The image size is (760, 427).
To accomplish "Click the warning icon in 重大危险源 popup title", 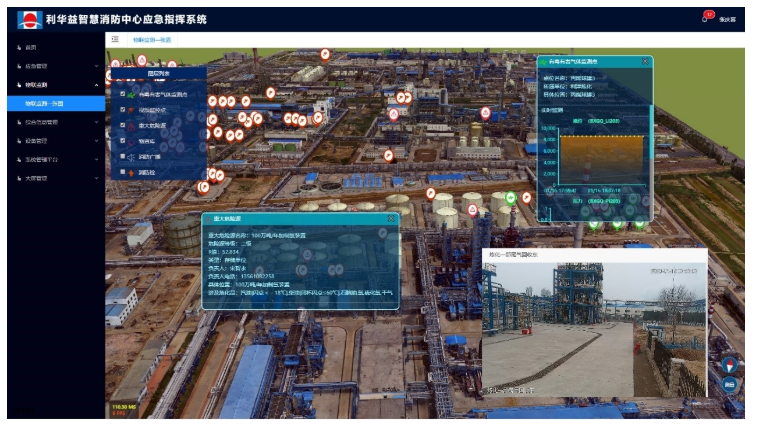I will pos(209,219).
